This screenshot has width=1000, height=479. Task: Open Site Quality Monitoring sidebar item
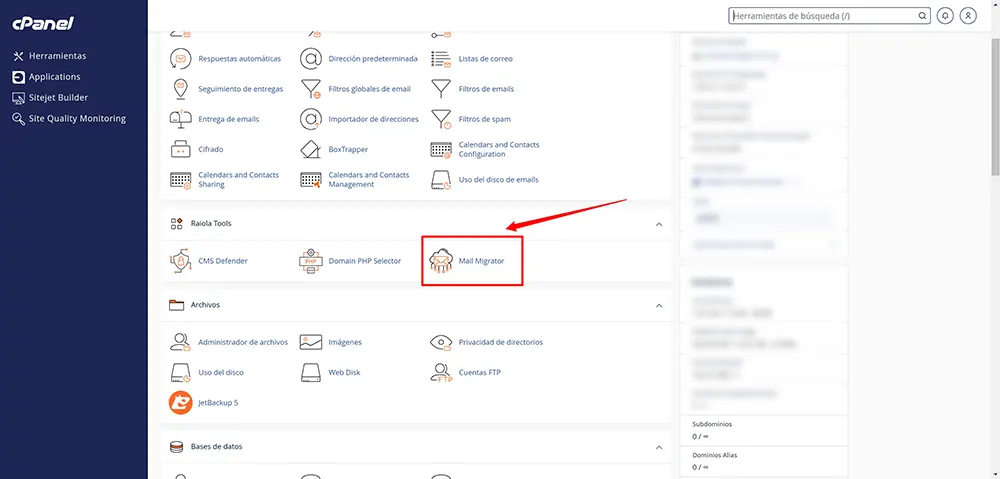77,118
